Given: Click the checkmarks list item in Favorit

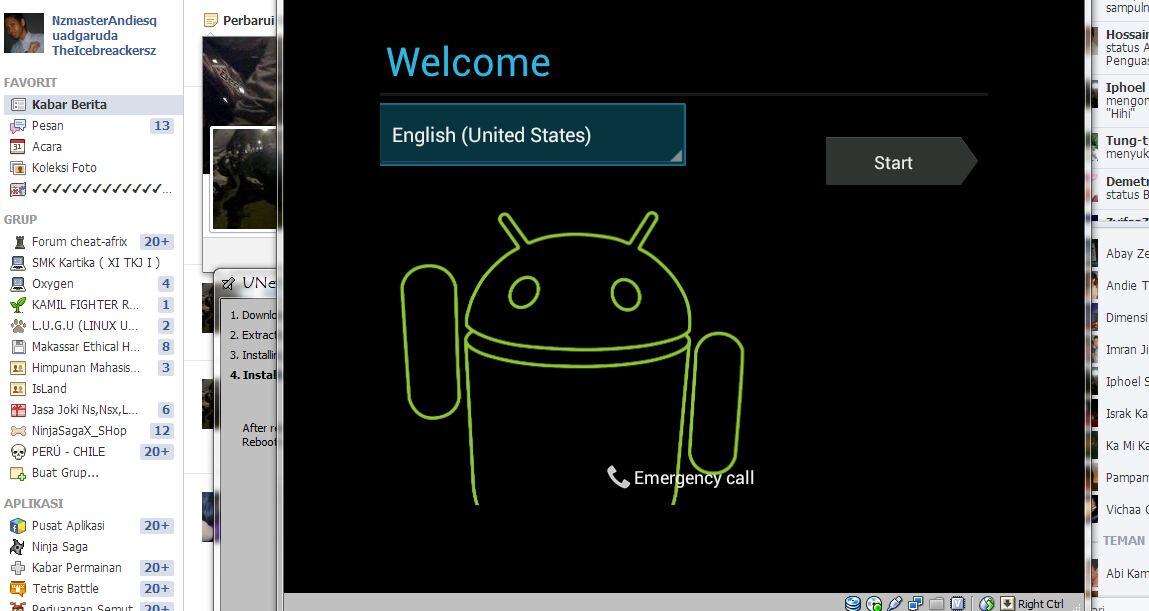Looking at the screenshot, I should pos(101,189).
